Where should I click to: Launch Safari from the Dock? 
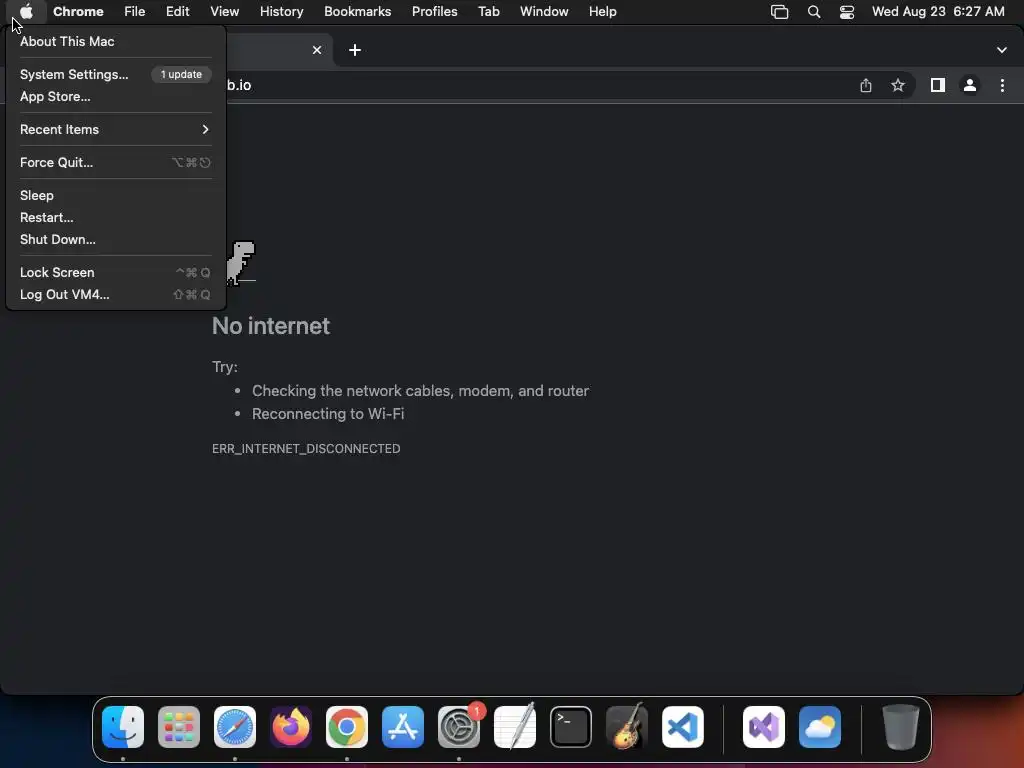[x=235, y=727]
